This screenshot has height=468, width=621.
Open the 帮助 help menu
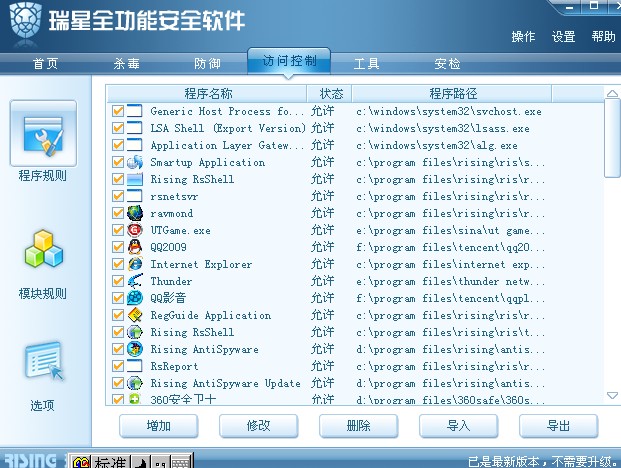point(604,37)
